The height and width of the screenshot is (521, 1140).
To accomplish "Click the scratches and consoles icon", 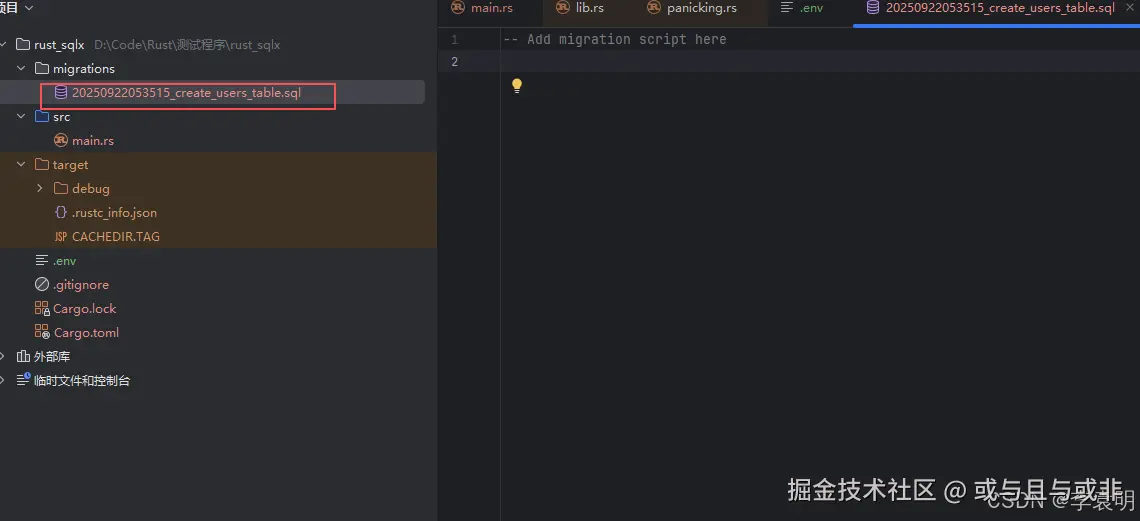I will point(23,380).
